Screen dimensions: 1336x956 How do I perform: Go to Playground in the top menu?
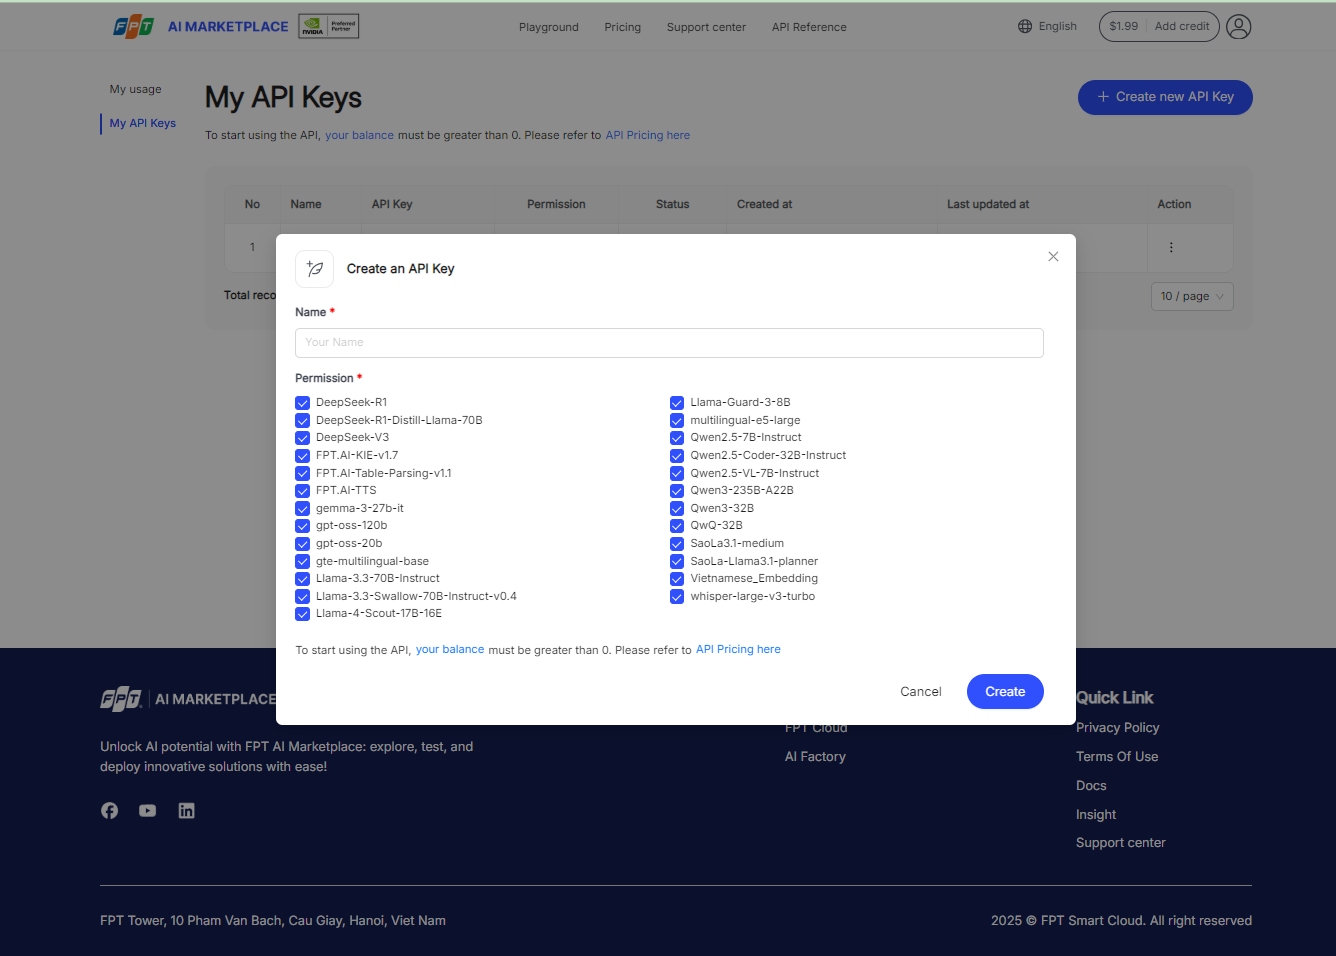click(549, 27)
